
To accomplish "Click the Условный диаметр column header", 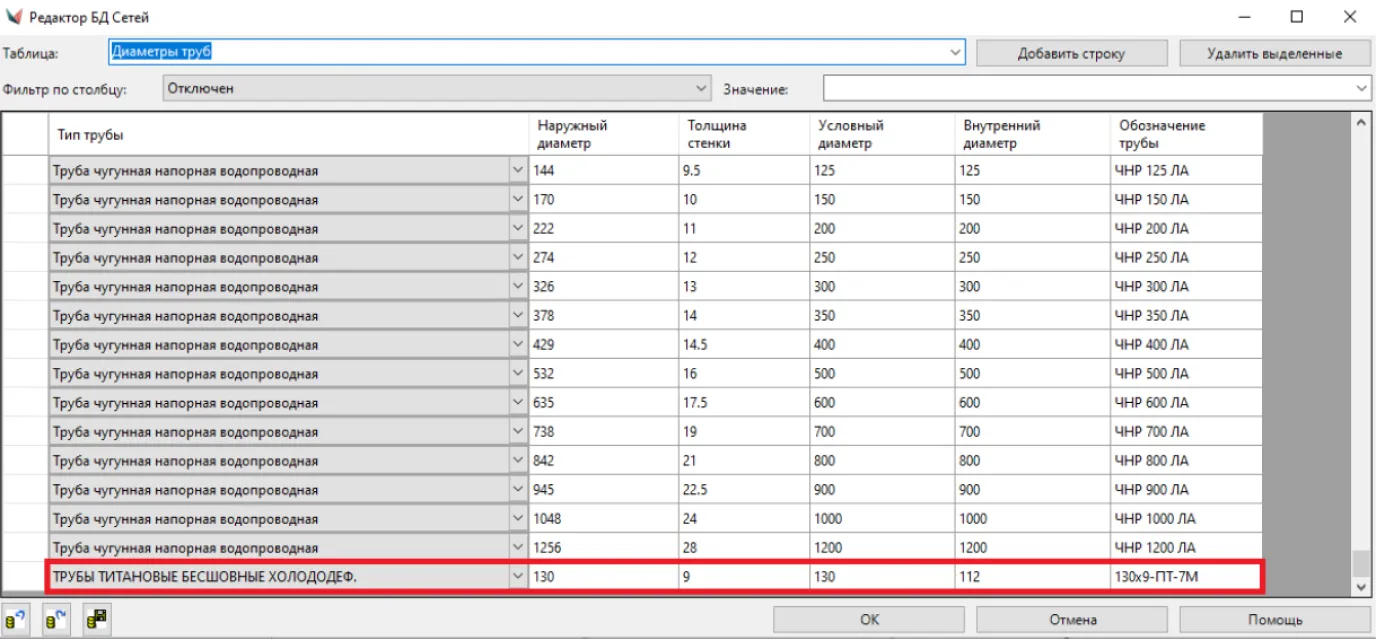I will tap(882, 135).
